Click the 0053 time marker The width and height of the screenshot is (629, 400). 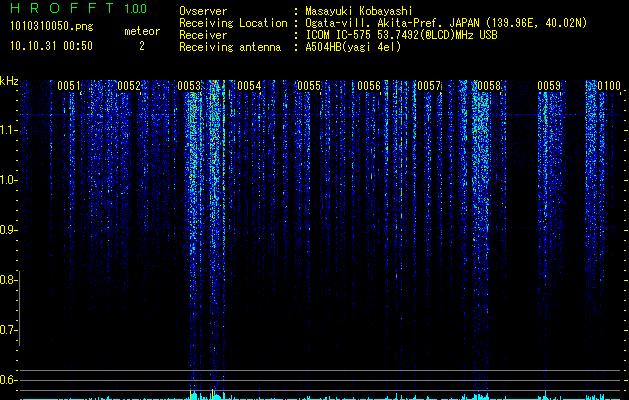point(189,86)
